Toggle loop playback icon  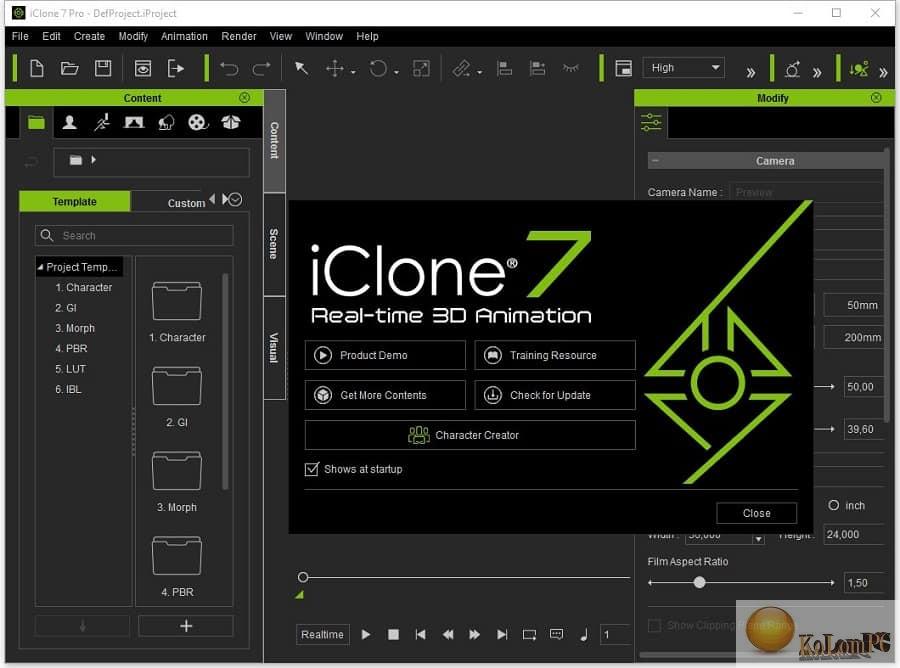point(529,635)
